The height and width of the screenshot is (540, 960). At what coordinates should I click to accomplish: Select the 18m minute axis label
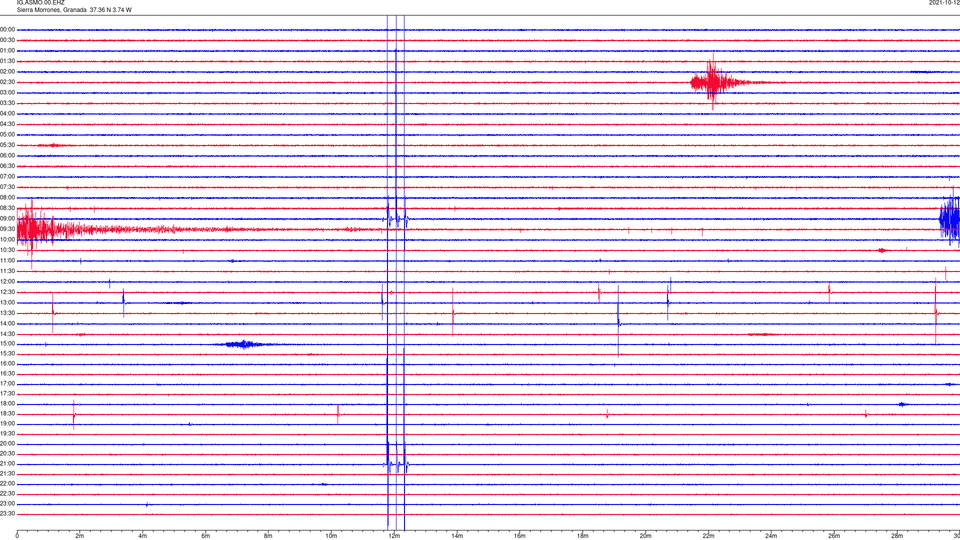pos(583,536)
